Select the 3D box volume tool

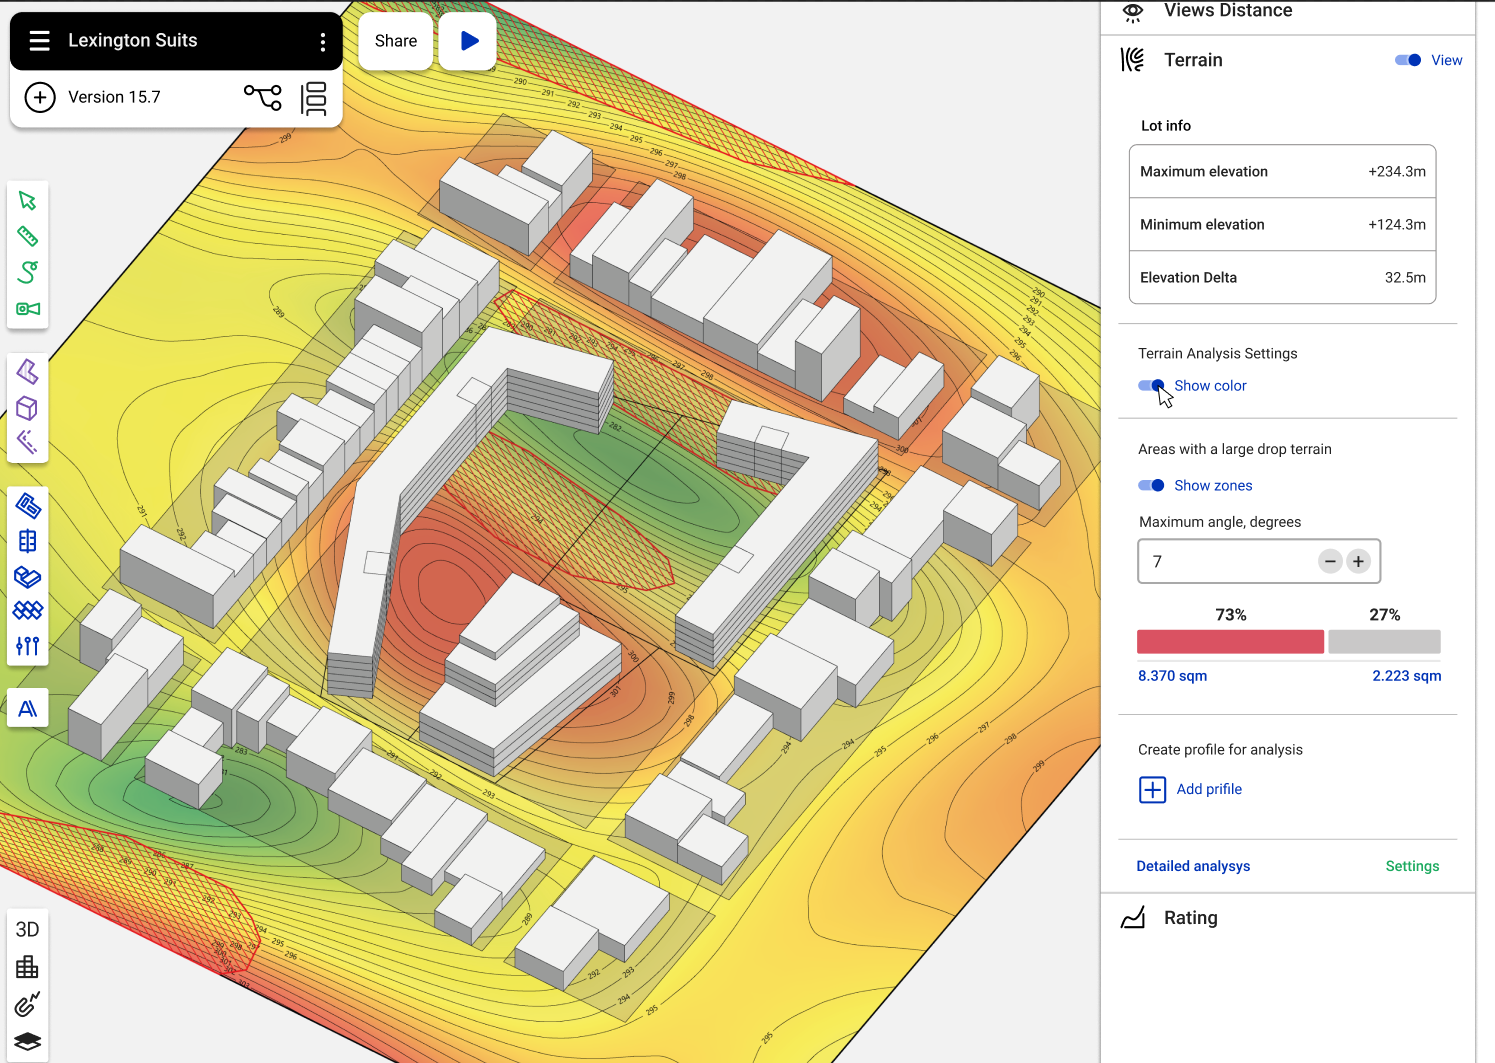28,408
